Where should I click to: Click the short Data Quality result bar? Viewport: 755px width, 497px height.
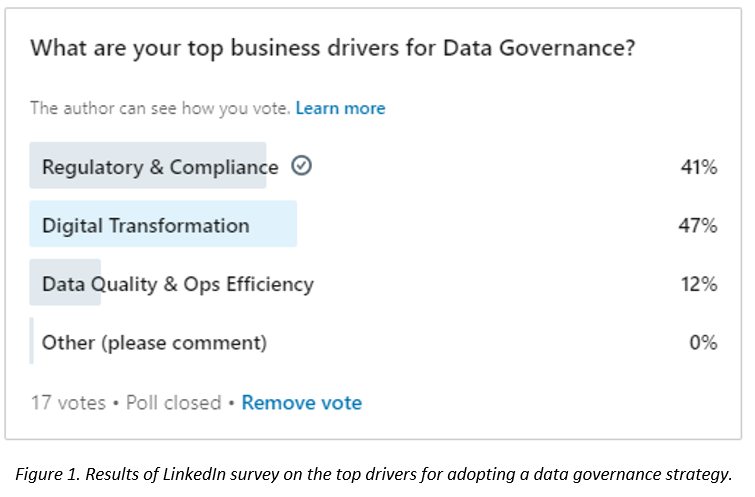coord(65,282)
